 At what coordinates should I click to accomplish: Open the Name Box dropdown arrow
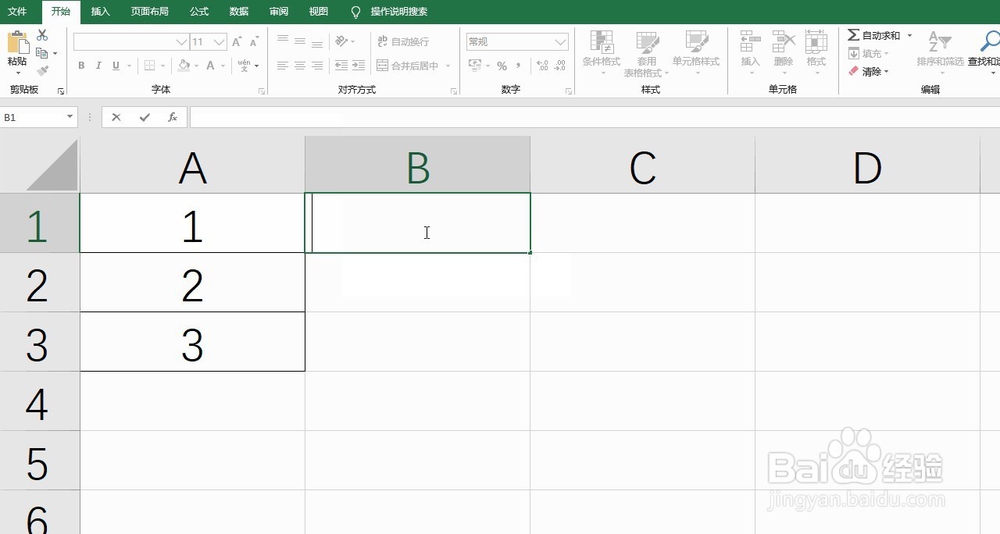click(x=70, y=117)
